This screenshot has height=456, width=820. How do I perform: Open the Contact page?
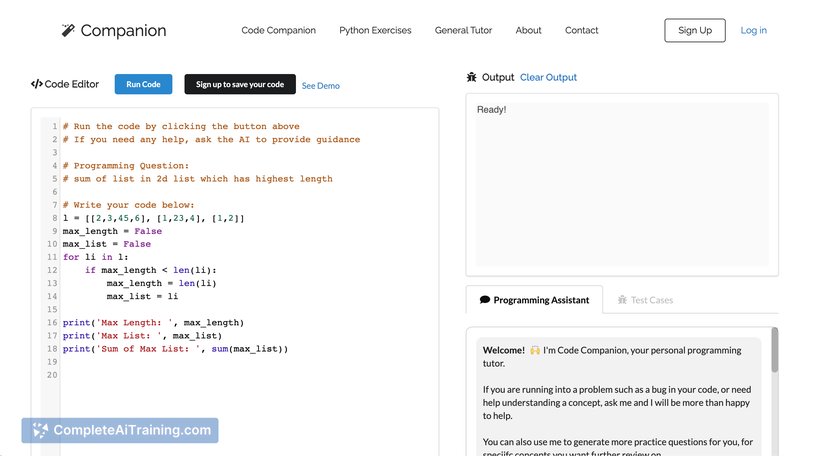click(x=582, y=30)
